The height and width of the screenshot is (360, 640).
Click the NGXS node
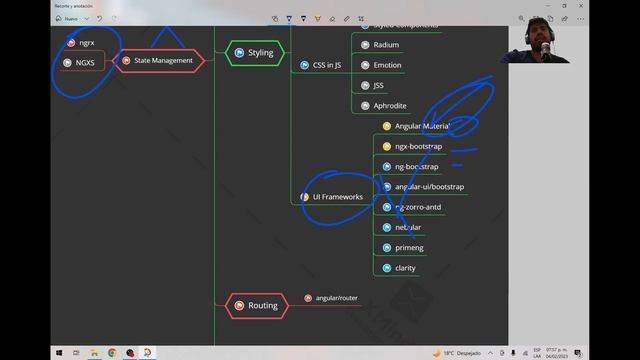coord(79,62)
